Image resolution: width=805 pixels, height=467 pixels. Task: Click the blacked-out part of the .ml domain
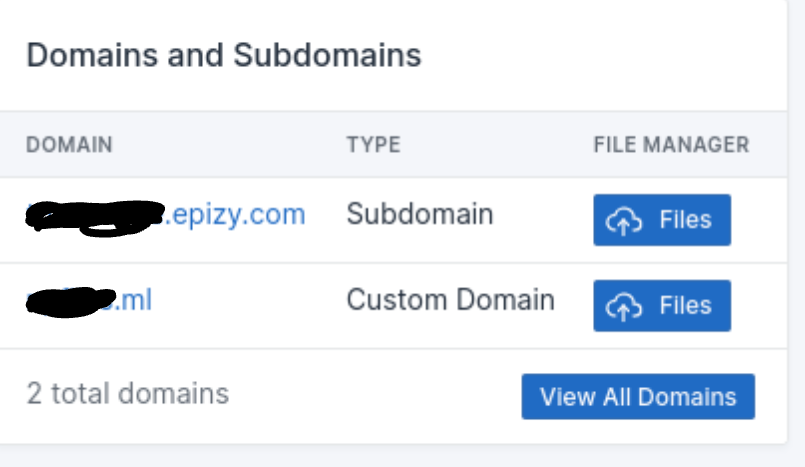point(71,302)
